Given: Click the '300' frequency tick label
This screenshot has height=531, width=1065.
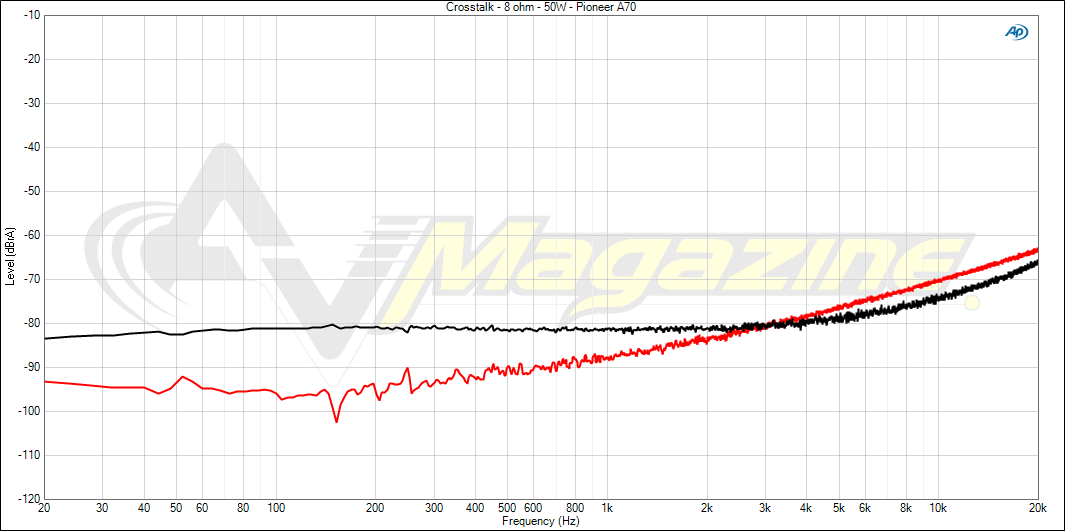Looking at the screenshot, I should (x=433, y=508).
